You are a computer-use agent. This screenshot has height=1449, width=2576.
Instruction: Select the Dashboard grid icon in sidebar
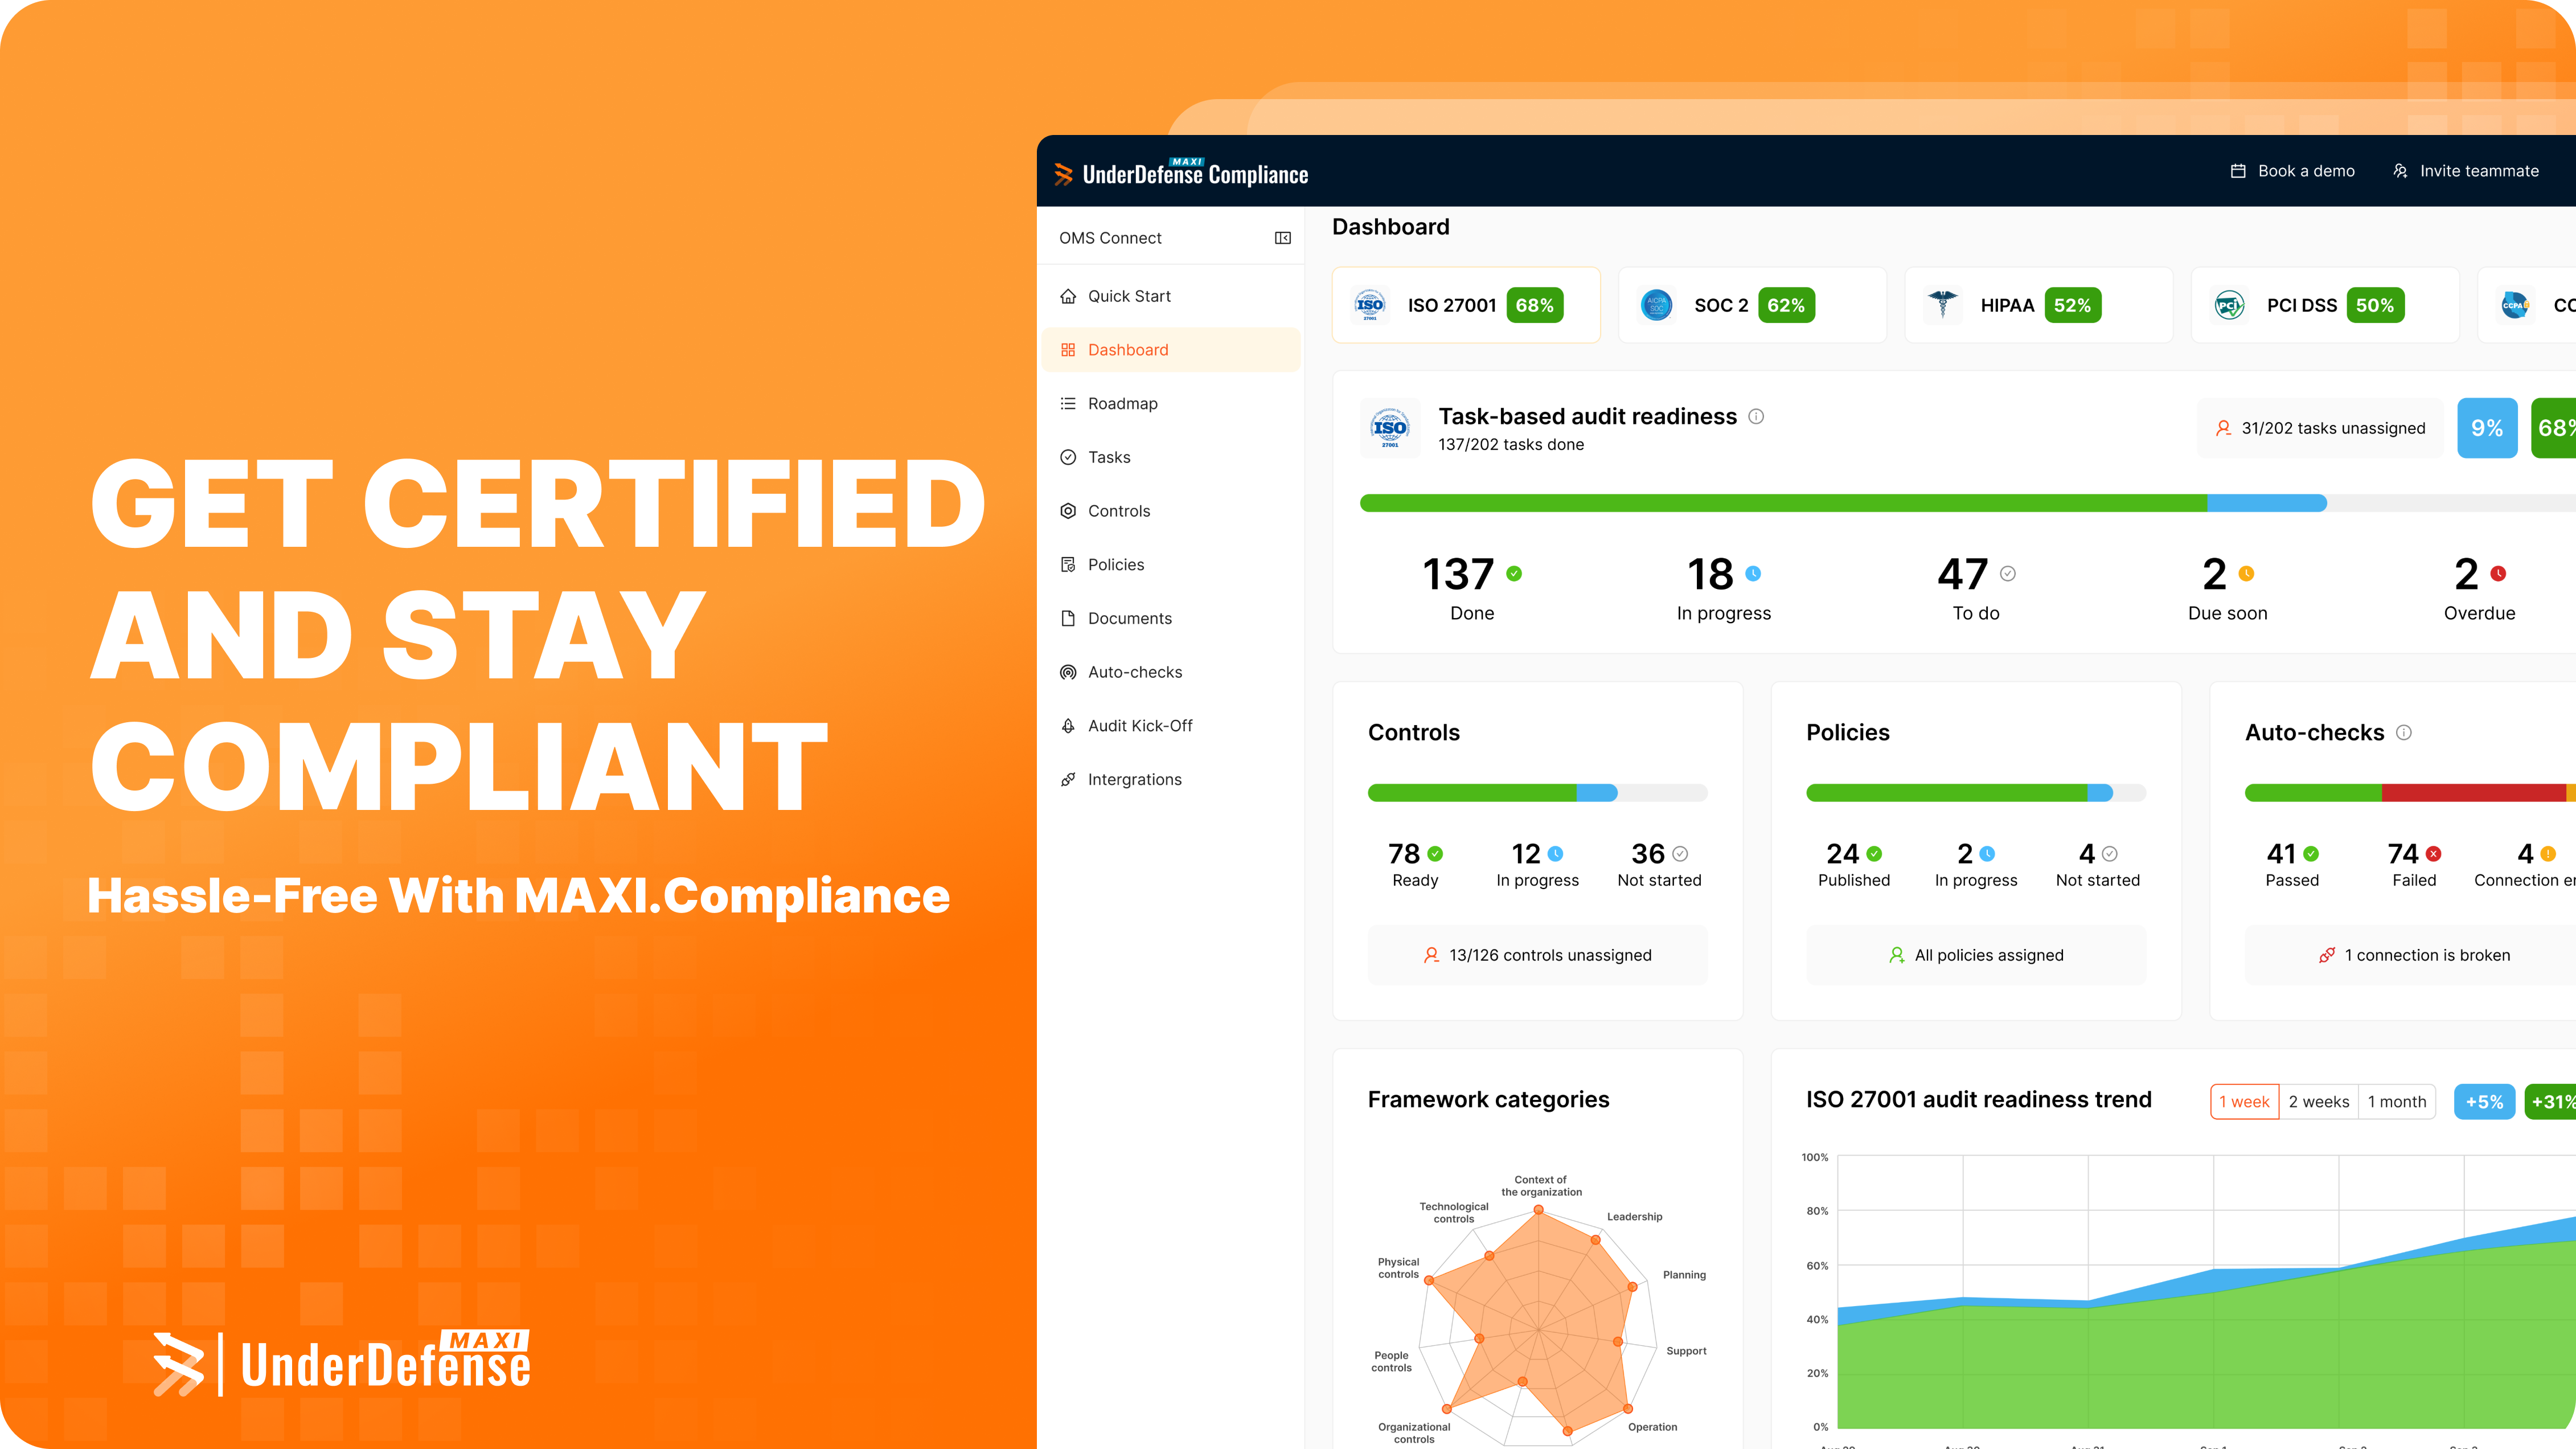(x=1069, y=349)
